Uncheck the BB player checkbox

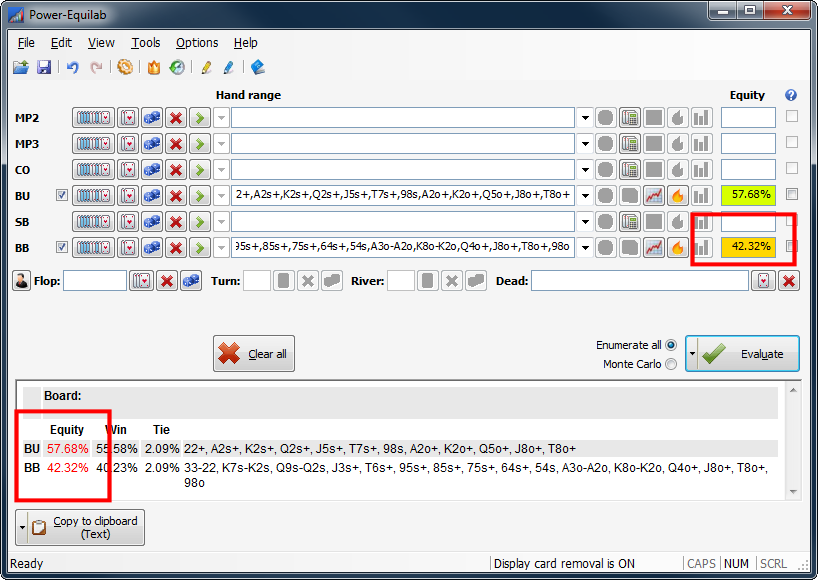(62, 247)
